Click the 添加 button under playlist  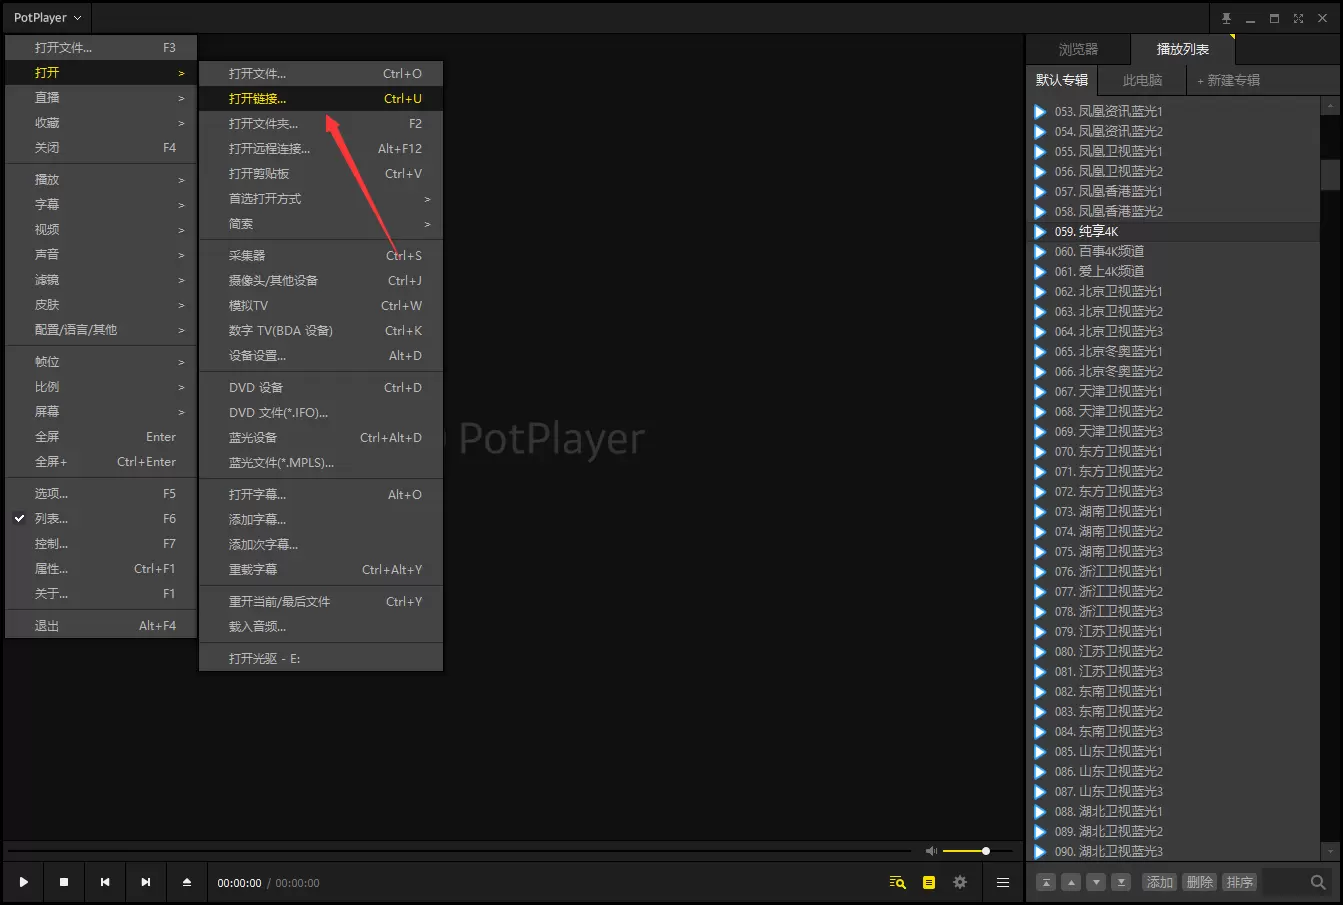tap(1160, 882)
